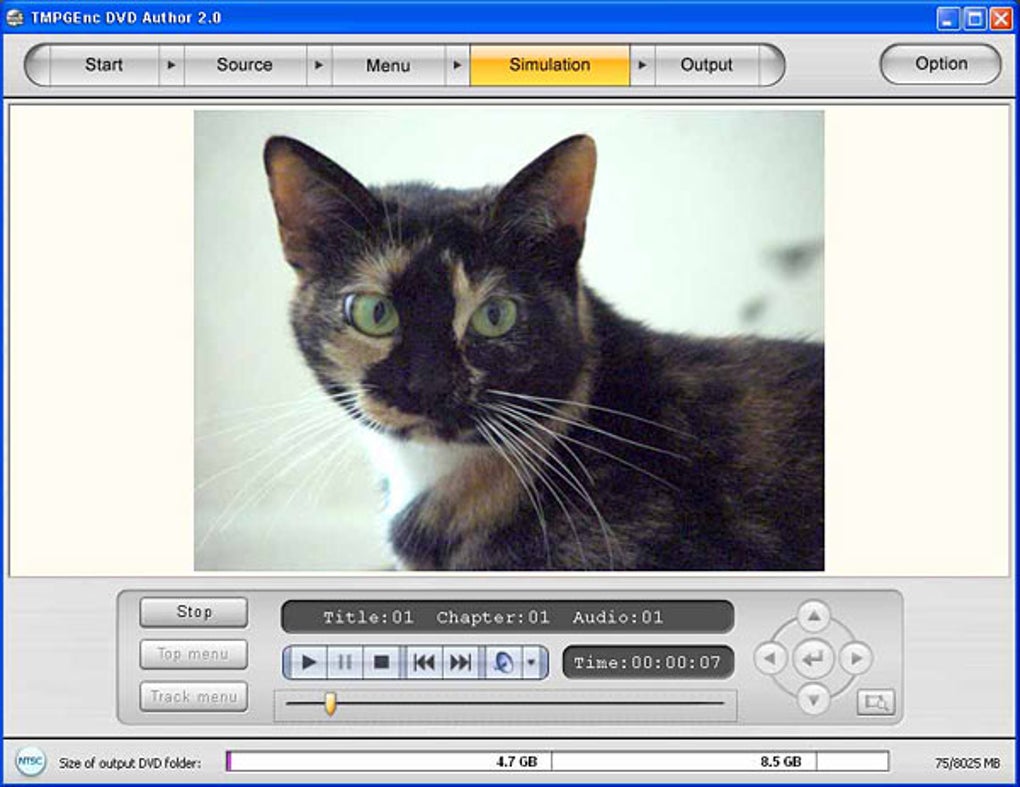Image resolution: width=1020 pixels, height=787 pixels.
Task: Open the audio selection dropdown arrow
Action: click(x=531, y=662)
